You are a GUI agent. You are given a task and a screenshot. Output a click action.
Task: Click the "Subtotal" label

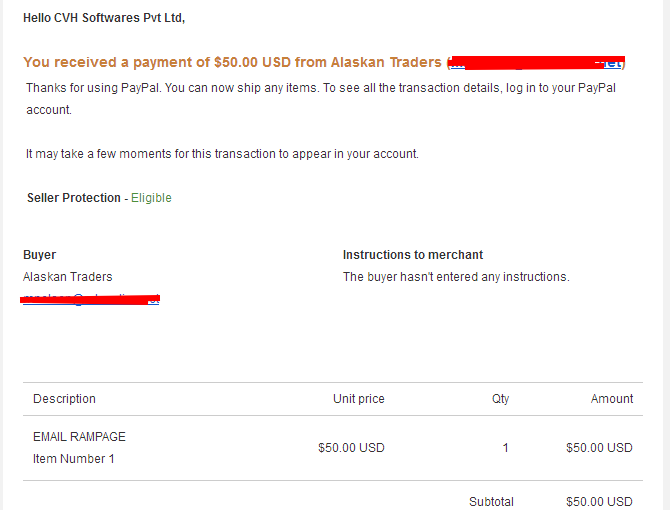[491, 502]
